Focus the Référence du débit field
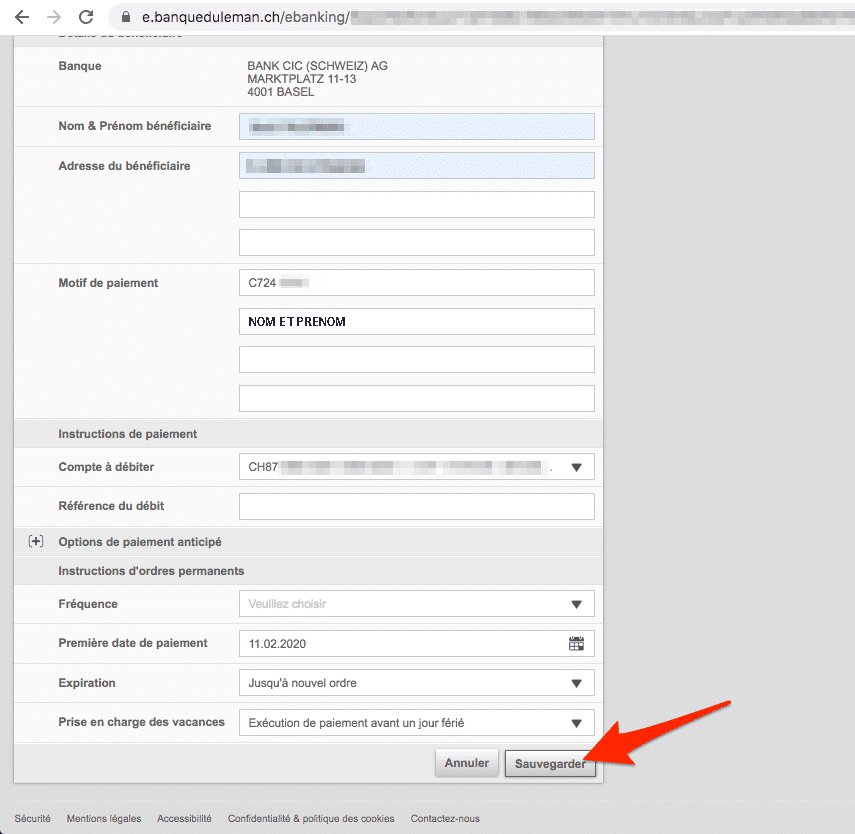This screenshot has height=834, width=855. [x=417, y=507]
